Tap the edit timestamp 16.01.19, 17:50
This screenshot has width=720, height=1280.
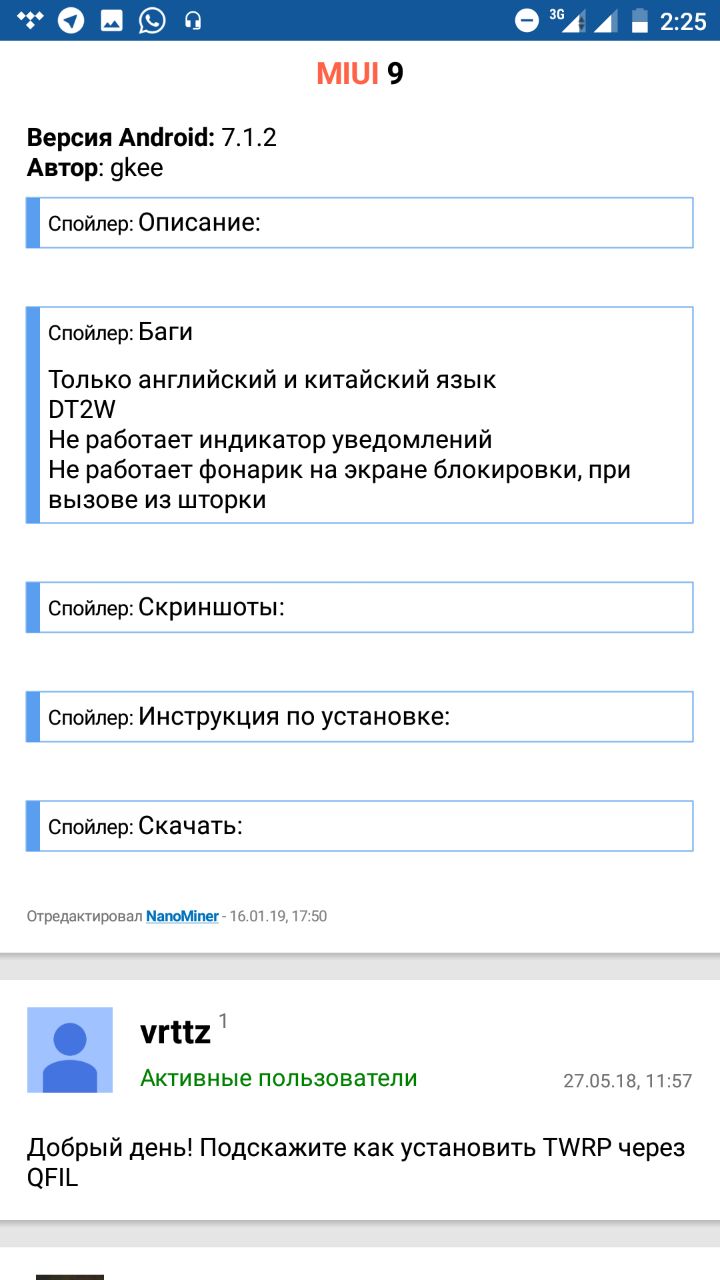tap(278, 916)
